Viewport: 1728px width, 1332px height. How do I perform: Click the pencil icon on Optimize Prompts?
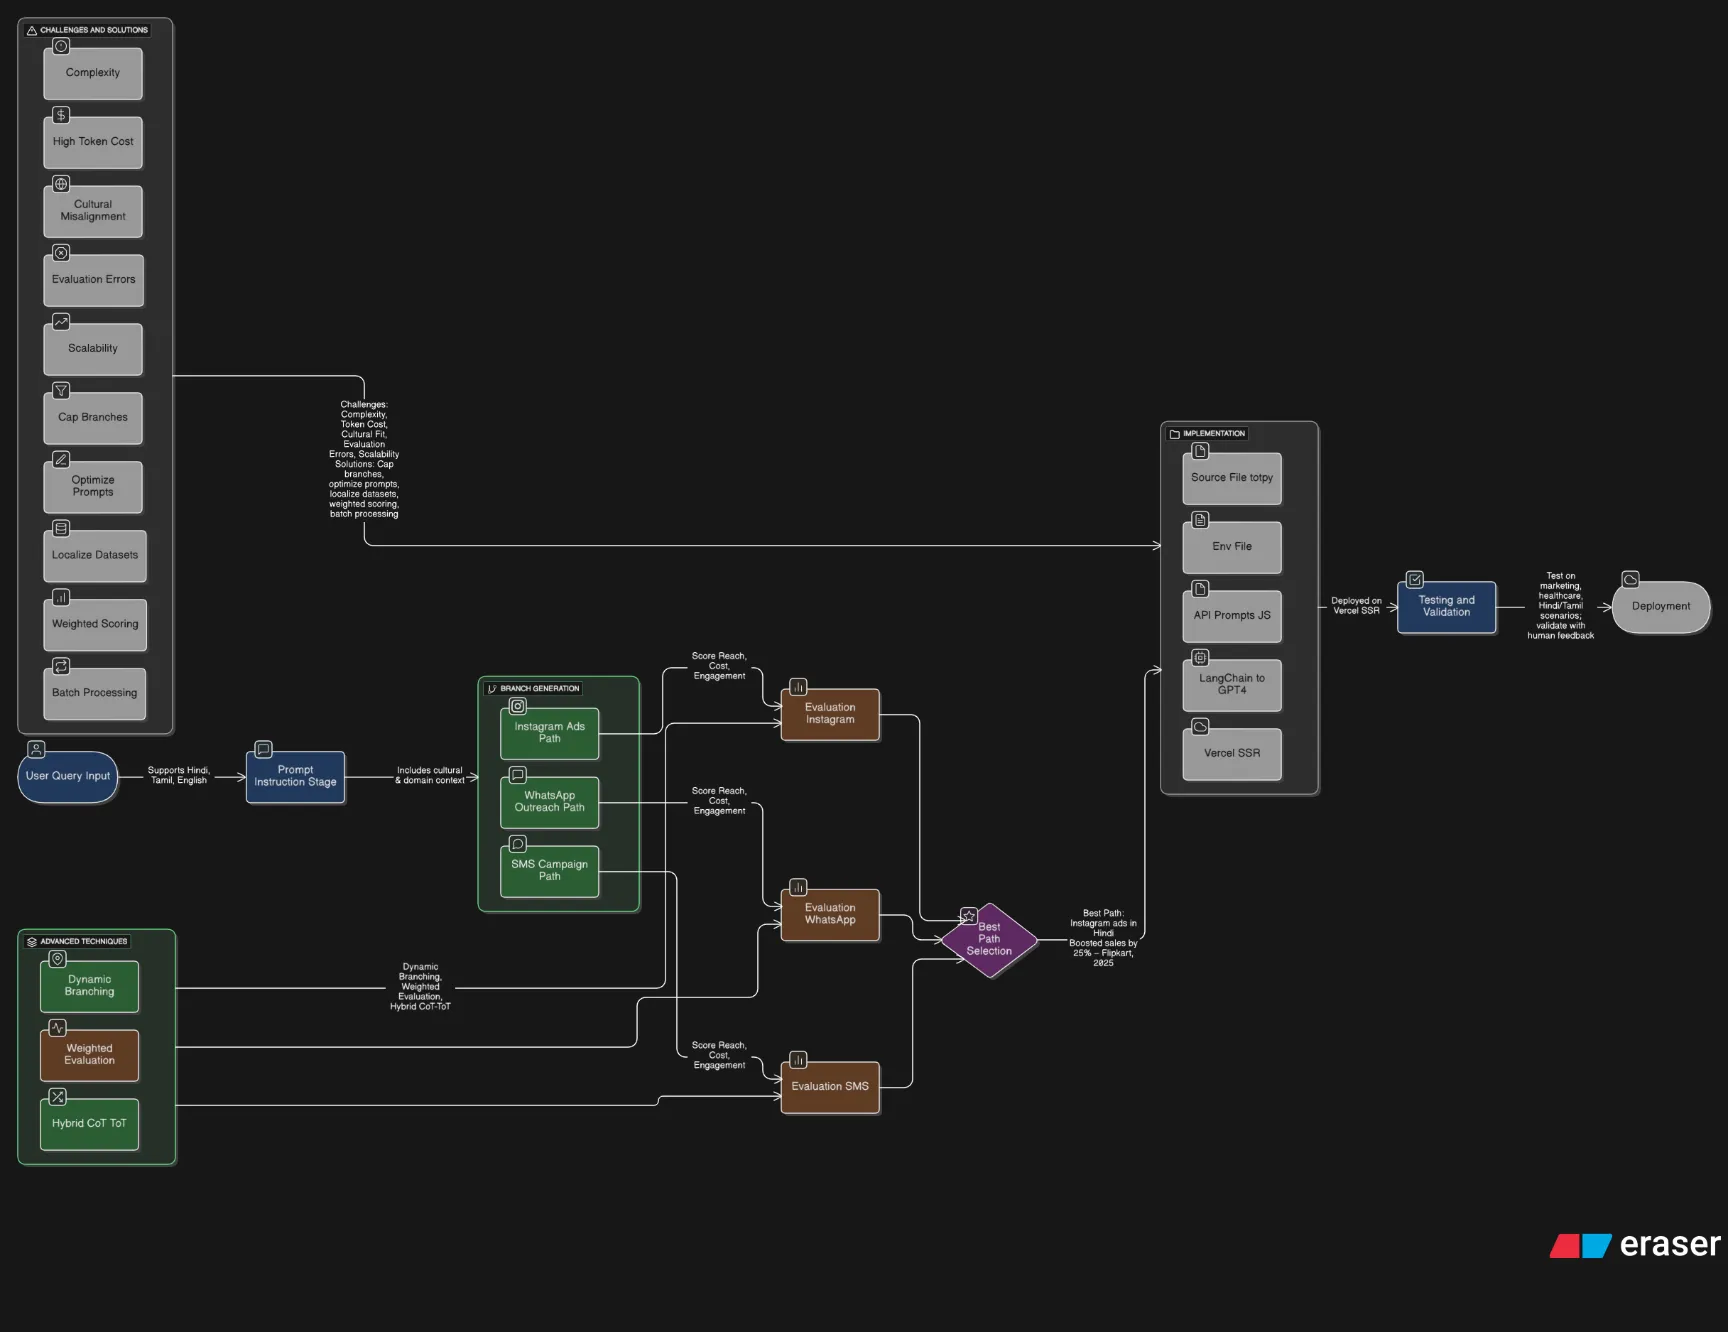pos(61,460)
